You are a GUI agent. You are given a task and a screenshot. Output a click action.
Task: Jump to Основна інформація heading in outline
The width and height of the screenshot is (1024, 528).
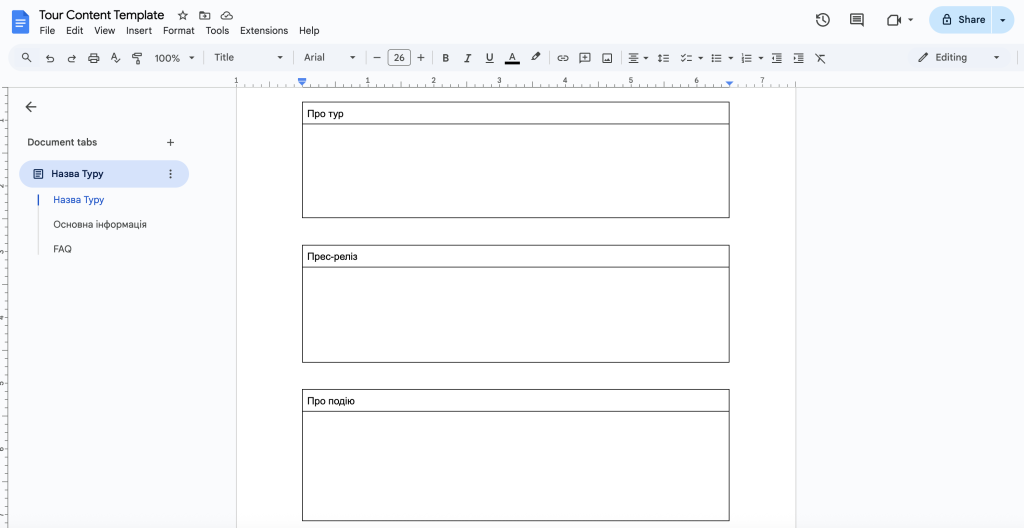tap(100, 225)
